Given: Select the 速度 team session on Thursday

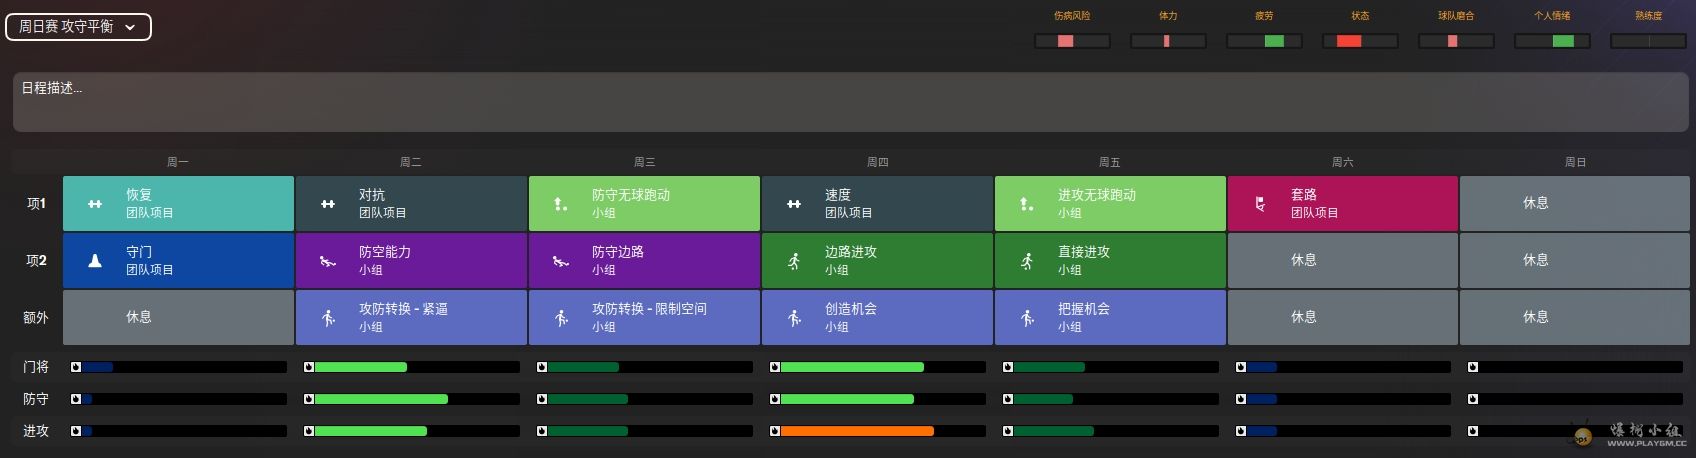Looking at the screenshot, I should [877, 204].
